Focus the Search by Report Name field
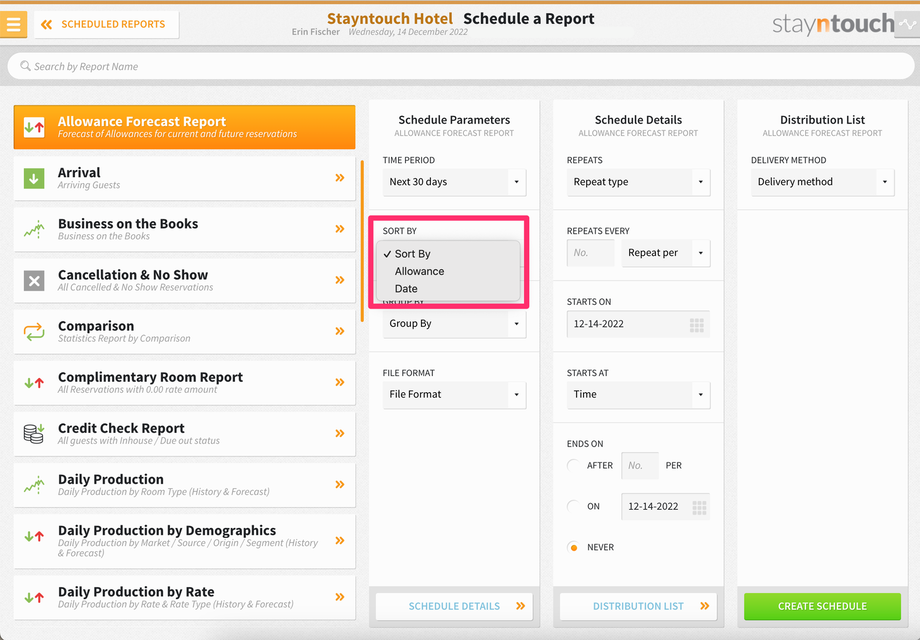The height and width of the screenshot is (640, 920). click(461, 66)
